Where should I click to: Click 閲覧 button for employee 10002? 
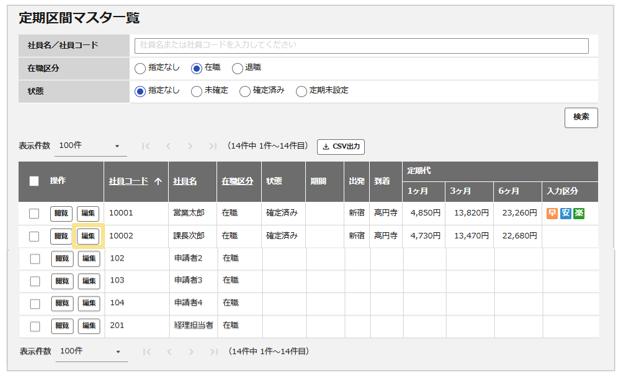pyautogui.click(x=61, y=236)
